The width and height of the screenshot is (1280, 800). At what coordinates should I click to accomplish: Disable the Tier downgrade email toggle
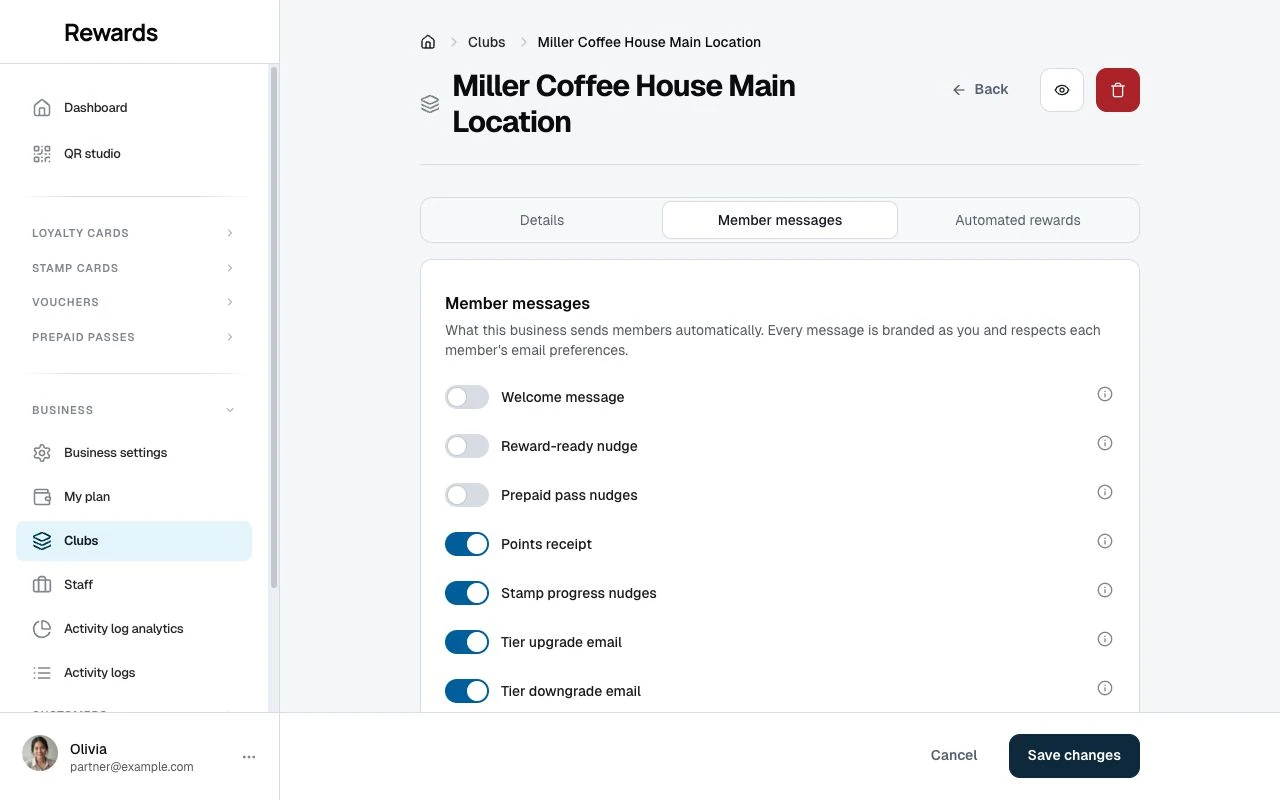[467, 691]
